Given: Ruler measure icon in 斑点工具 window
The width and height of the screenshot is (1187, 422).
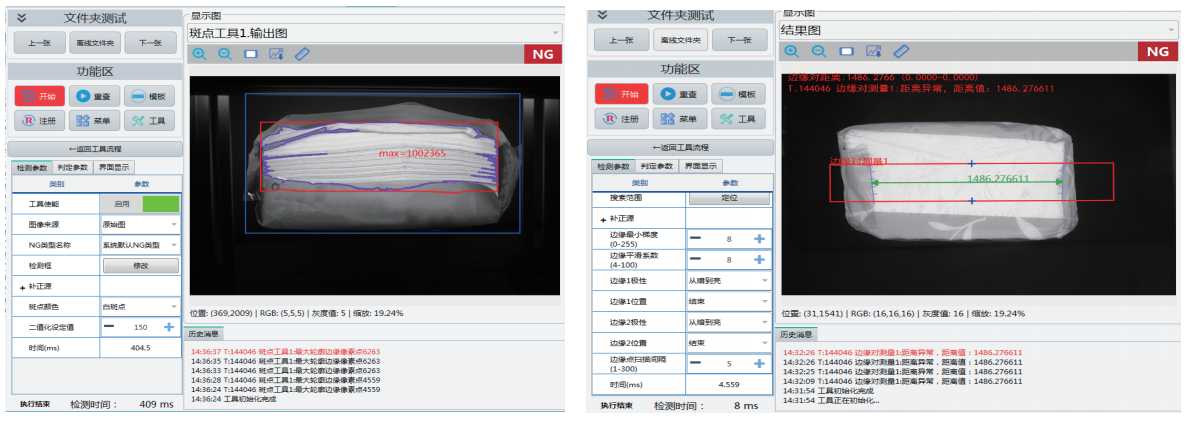Looking at the screenshot, I should coord(302,55).
